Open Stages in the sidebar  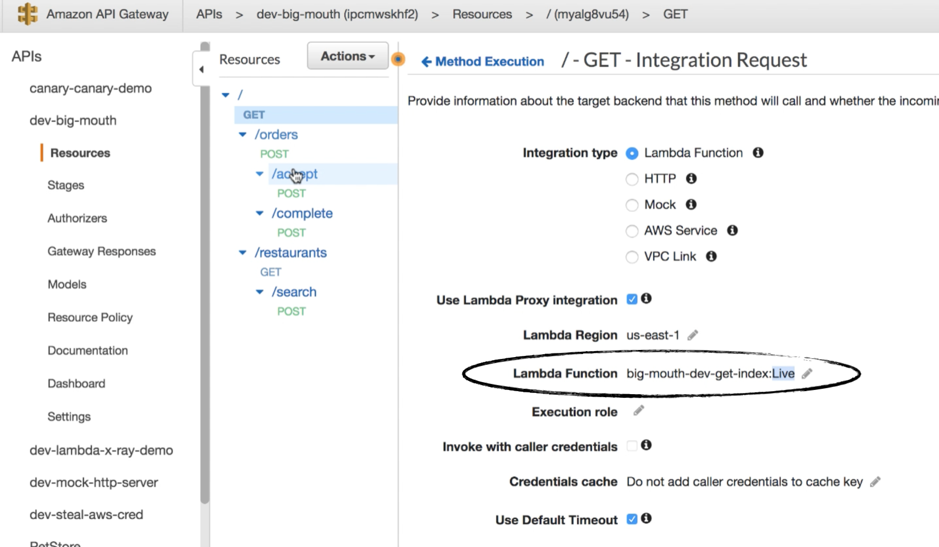[66, 185]
